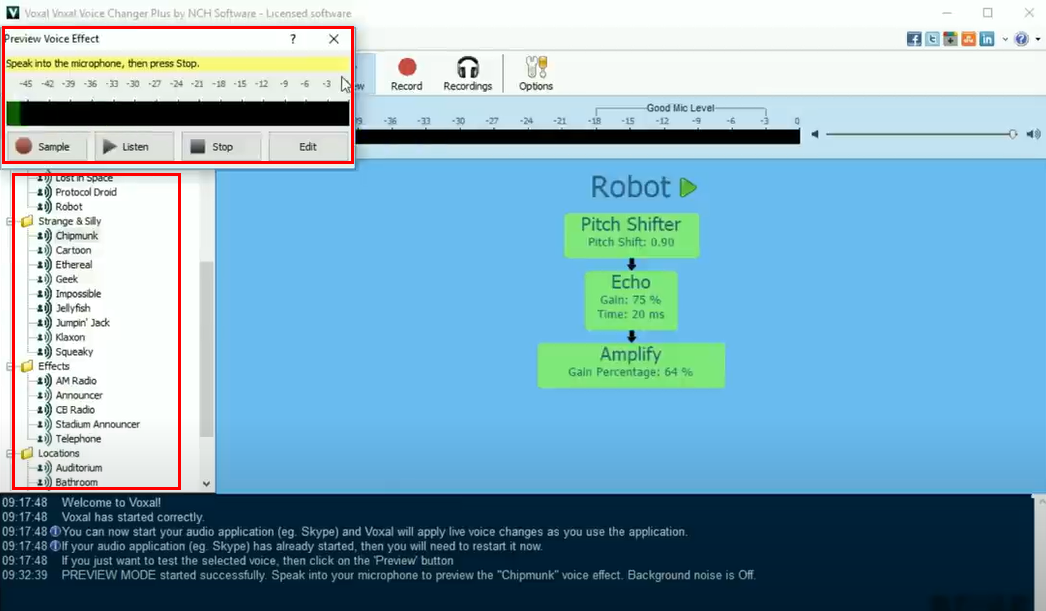
Task: Click the main window microphone level meter
Action: 578,137
